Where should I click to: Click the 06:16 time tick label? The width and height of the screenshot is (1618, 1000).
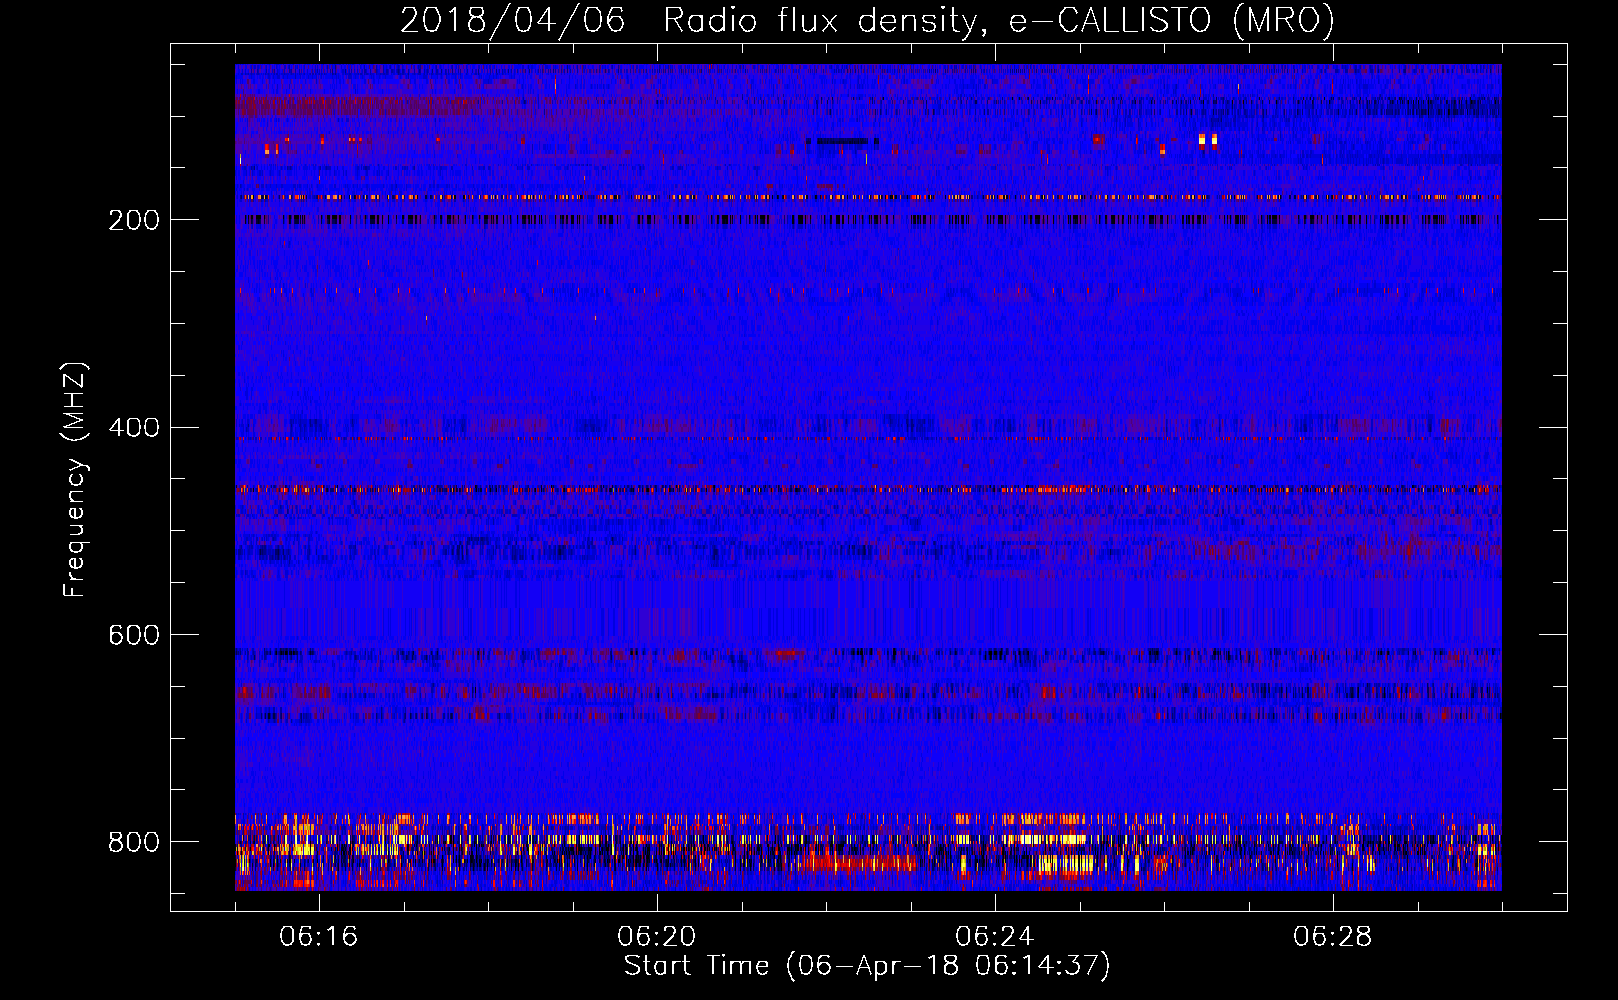click(319, 937)
